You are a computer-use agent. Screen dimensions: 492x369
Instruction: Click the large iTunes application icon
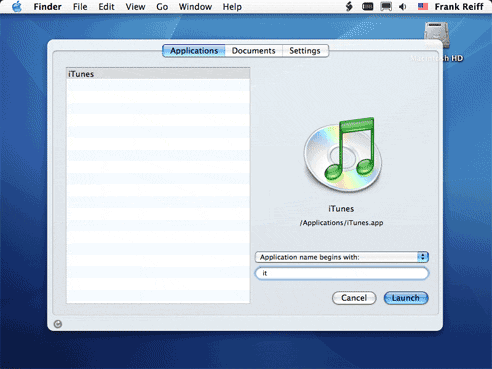(343, 154)
